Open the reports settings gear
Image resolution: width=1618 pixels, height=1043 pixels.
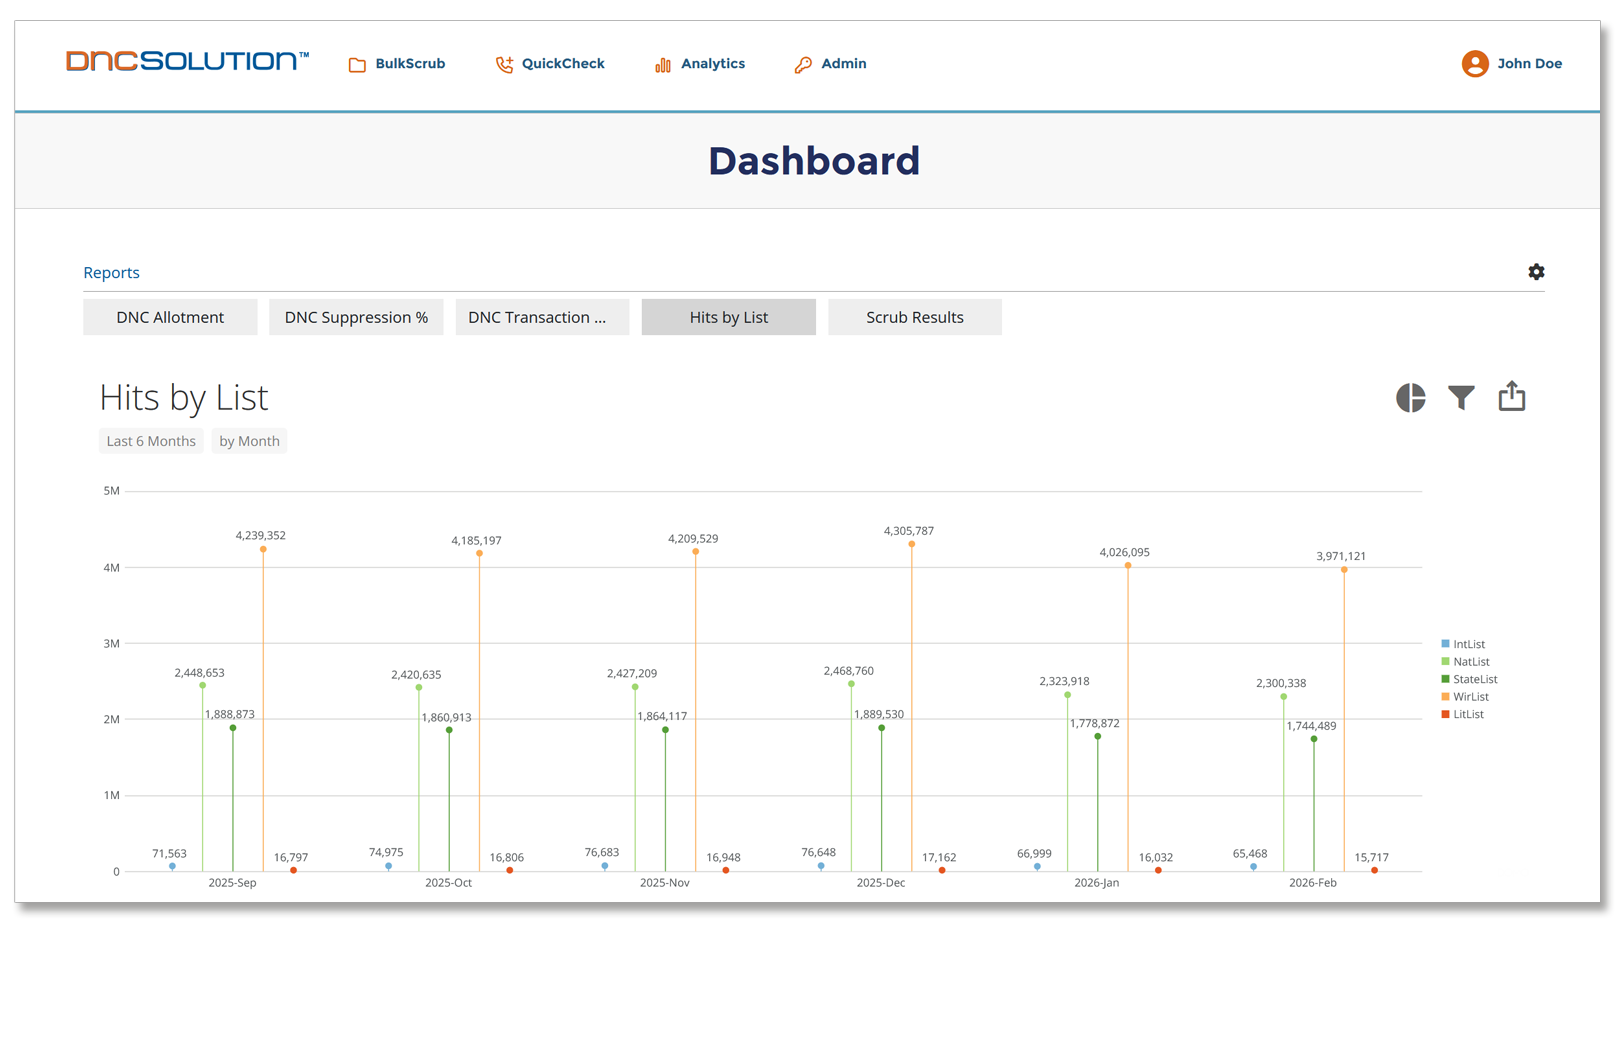(x=1536, y=272)
